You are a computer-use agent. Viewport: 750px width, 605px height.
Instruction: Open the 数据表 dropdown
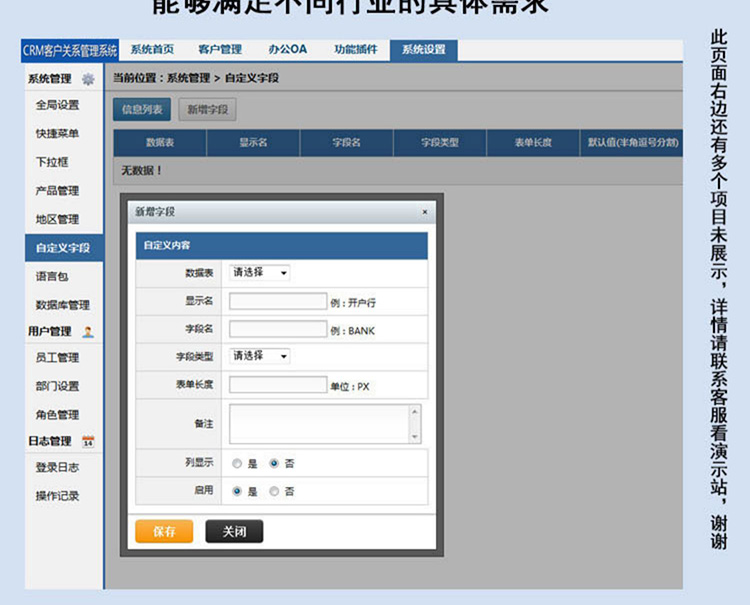(259, 273)
